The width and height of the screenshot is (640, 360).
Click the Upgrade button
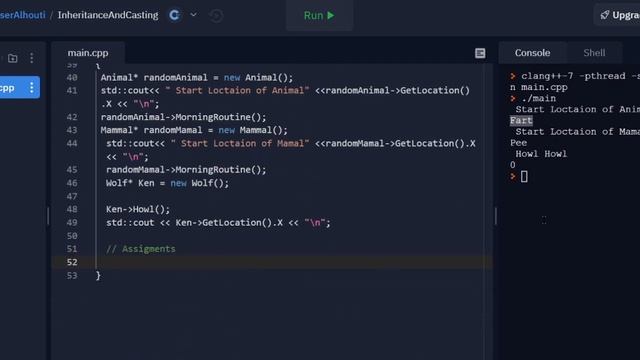618,15
